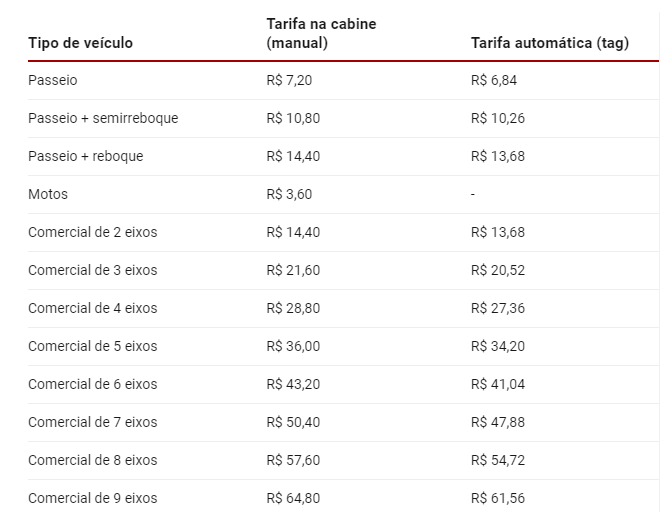This screenshot has height=530, width=660.
Task: Click the R$ 47,88 tag fare cell
Action: 498,422
